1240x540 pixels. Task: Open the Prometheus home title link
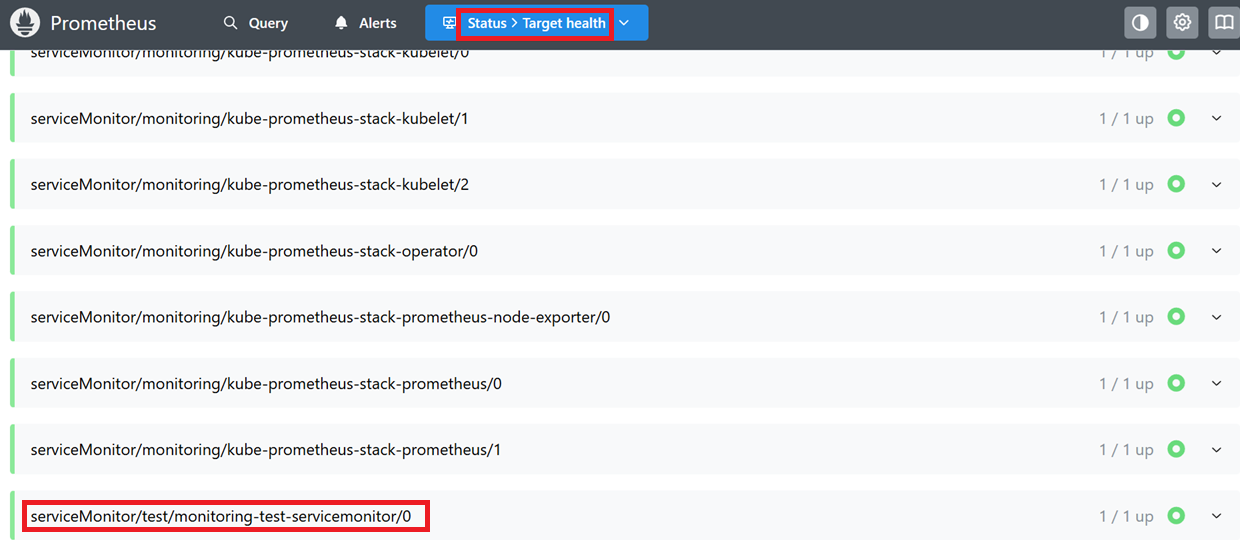(103, 23)
